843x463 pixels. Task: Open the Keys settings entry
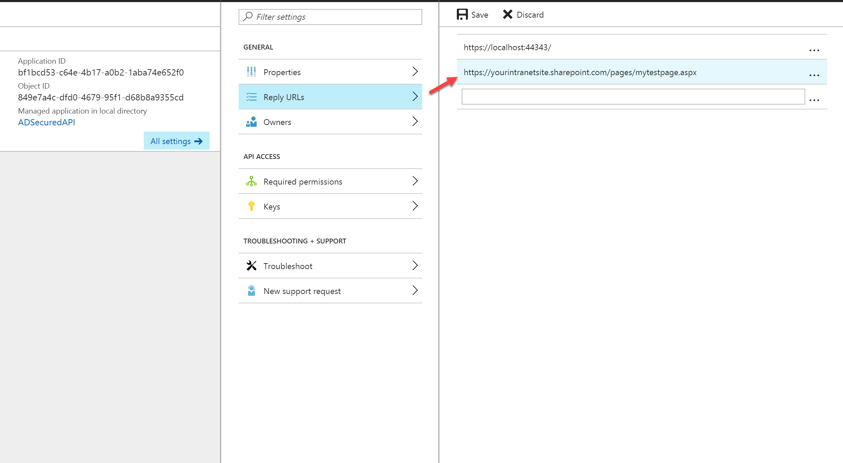click(330, 206)
